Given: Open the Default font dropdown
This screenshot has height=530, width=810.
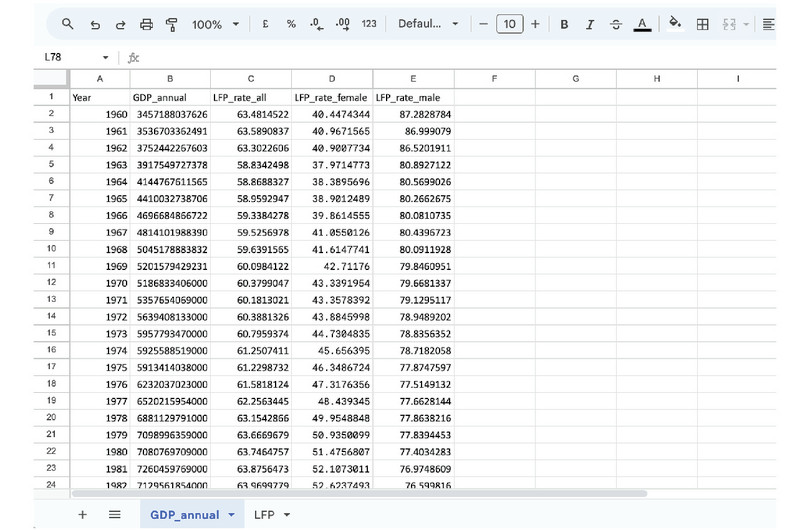Looking at the screenshot, I should click(428, 24).
